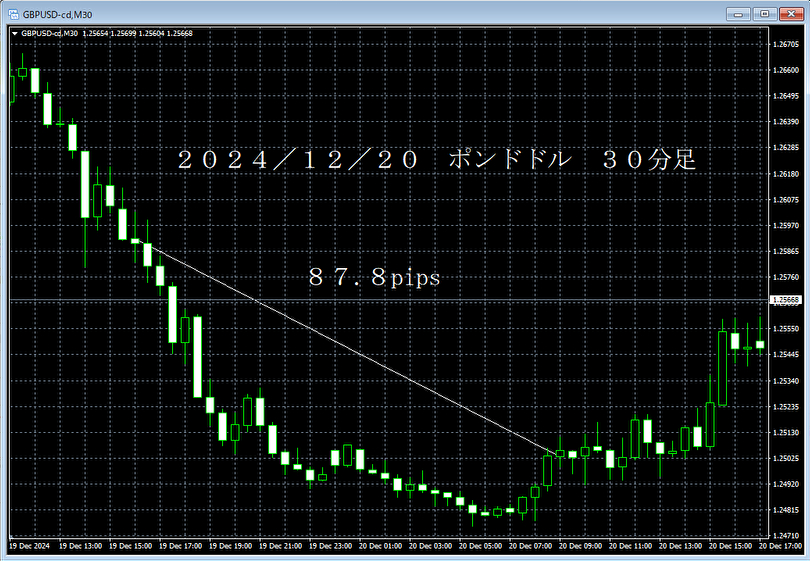810x561 pixels.
Task: Minimize the GBPUSD-cd,M30 chart window
Action: pos(738,14)
